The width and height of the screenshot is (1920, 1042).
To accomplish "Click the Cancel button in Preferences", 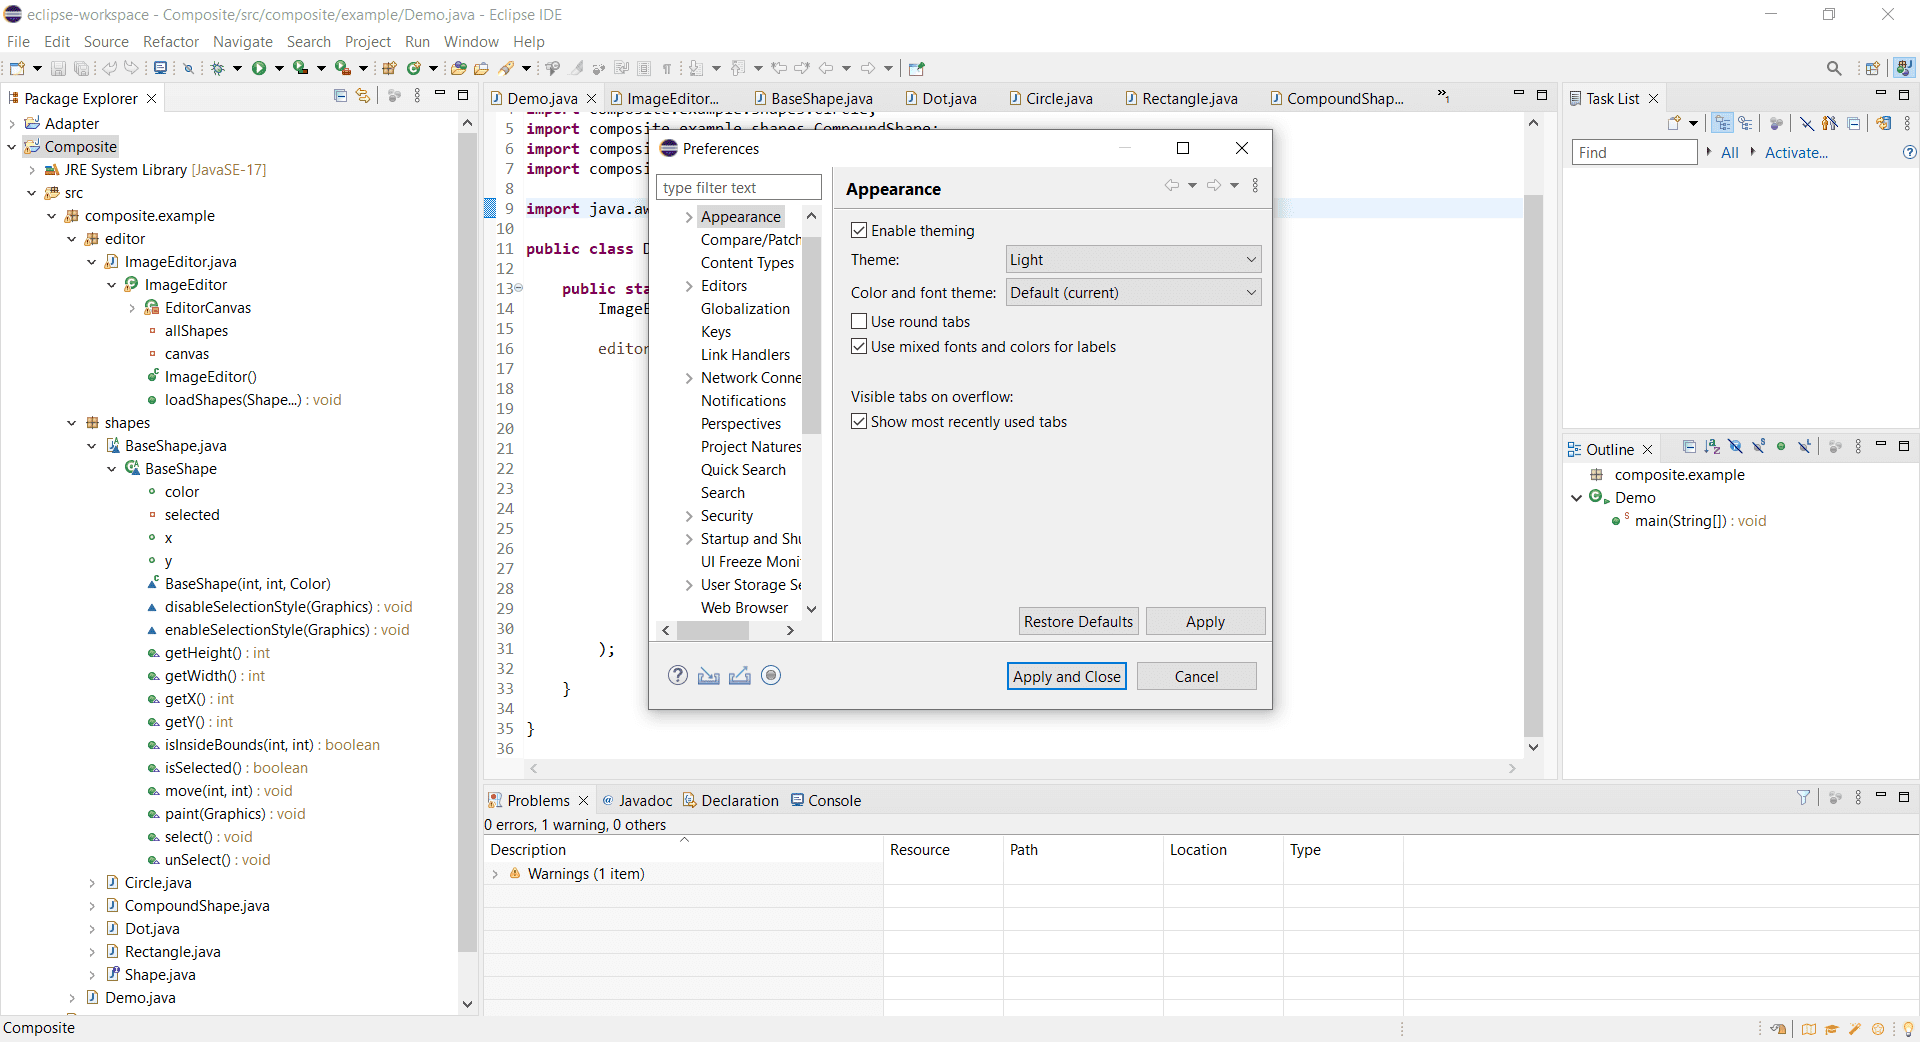I will (x=1196, y=676).
